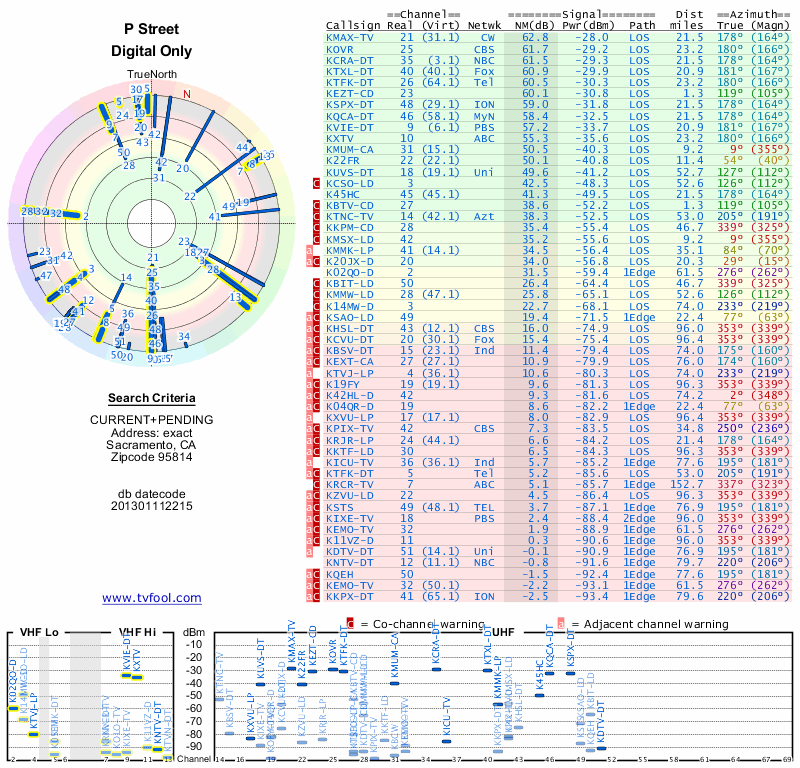Click KQEH callsign in the table
Viewport: 800px width, 768px height.
340,574
